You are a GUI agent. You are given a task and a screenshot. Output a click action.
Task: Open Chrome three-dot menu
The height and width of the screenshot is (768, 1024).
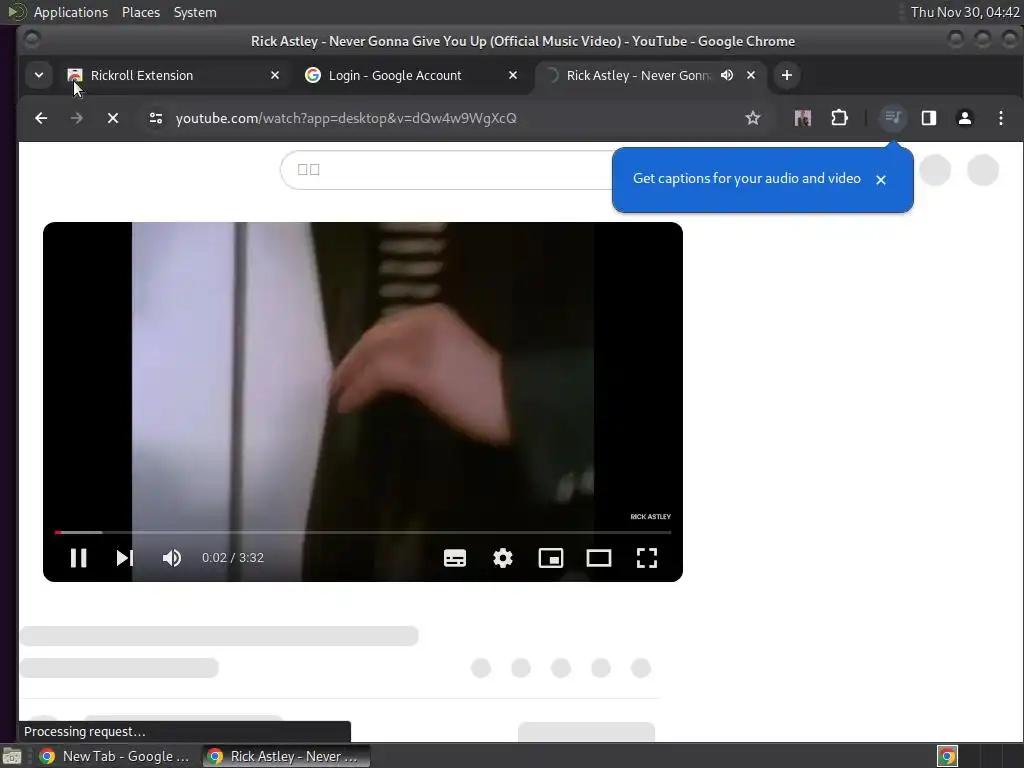1001,118
